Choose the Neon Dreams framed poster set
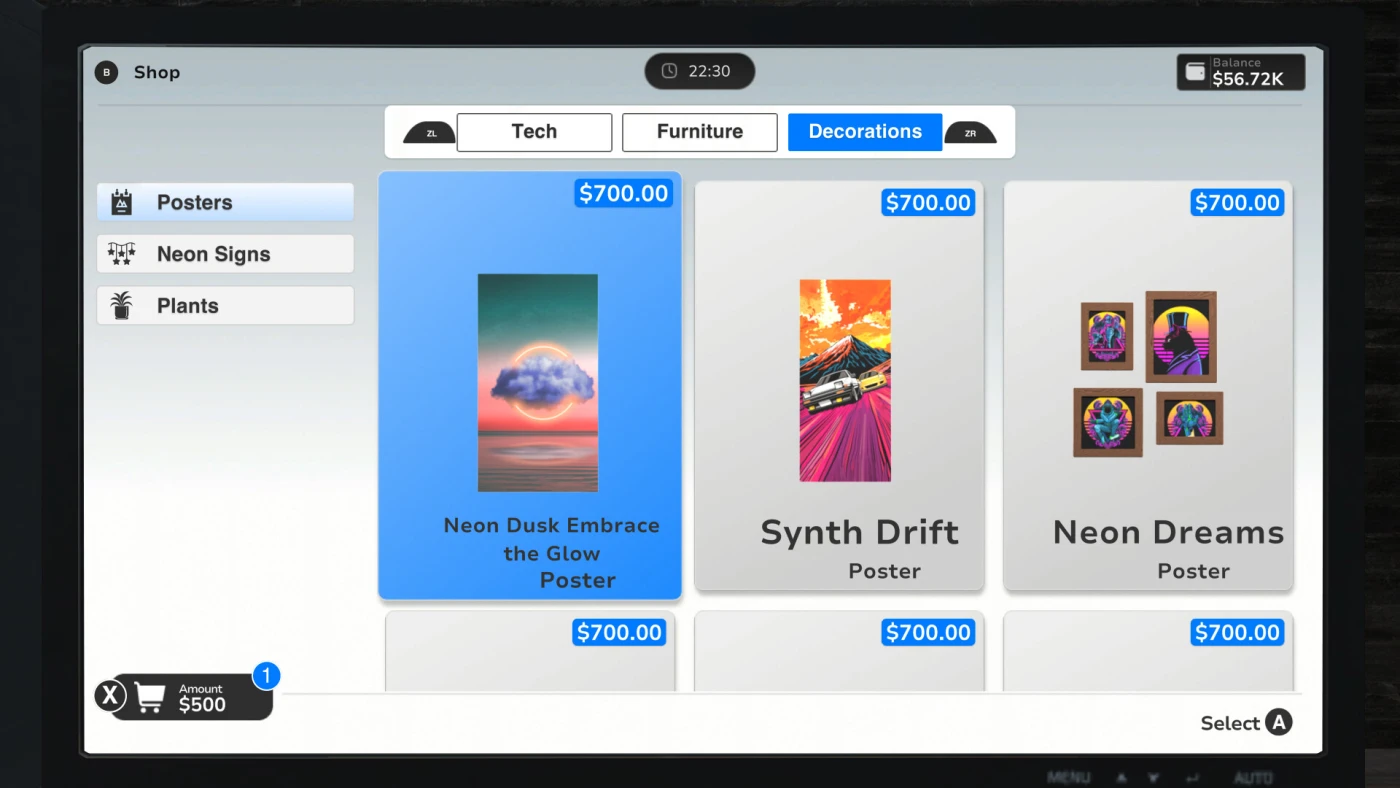The height and width of the screenshot is (788, 1400). coord(1148,385)
